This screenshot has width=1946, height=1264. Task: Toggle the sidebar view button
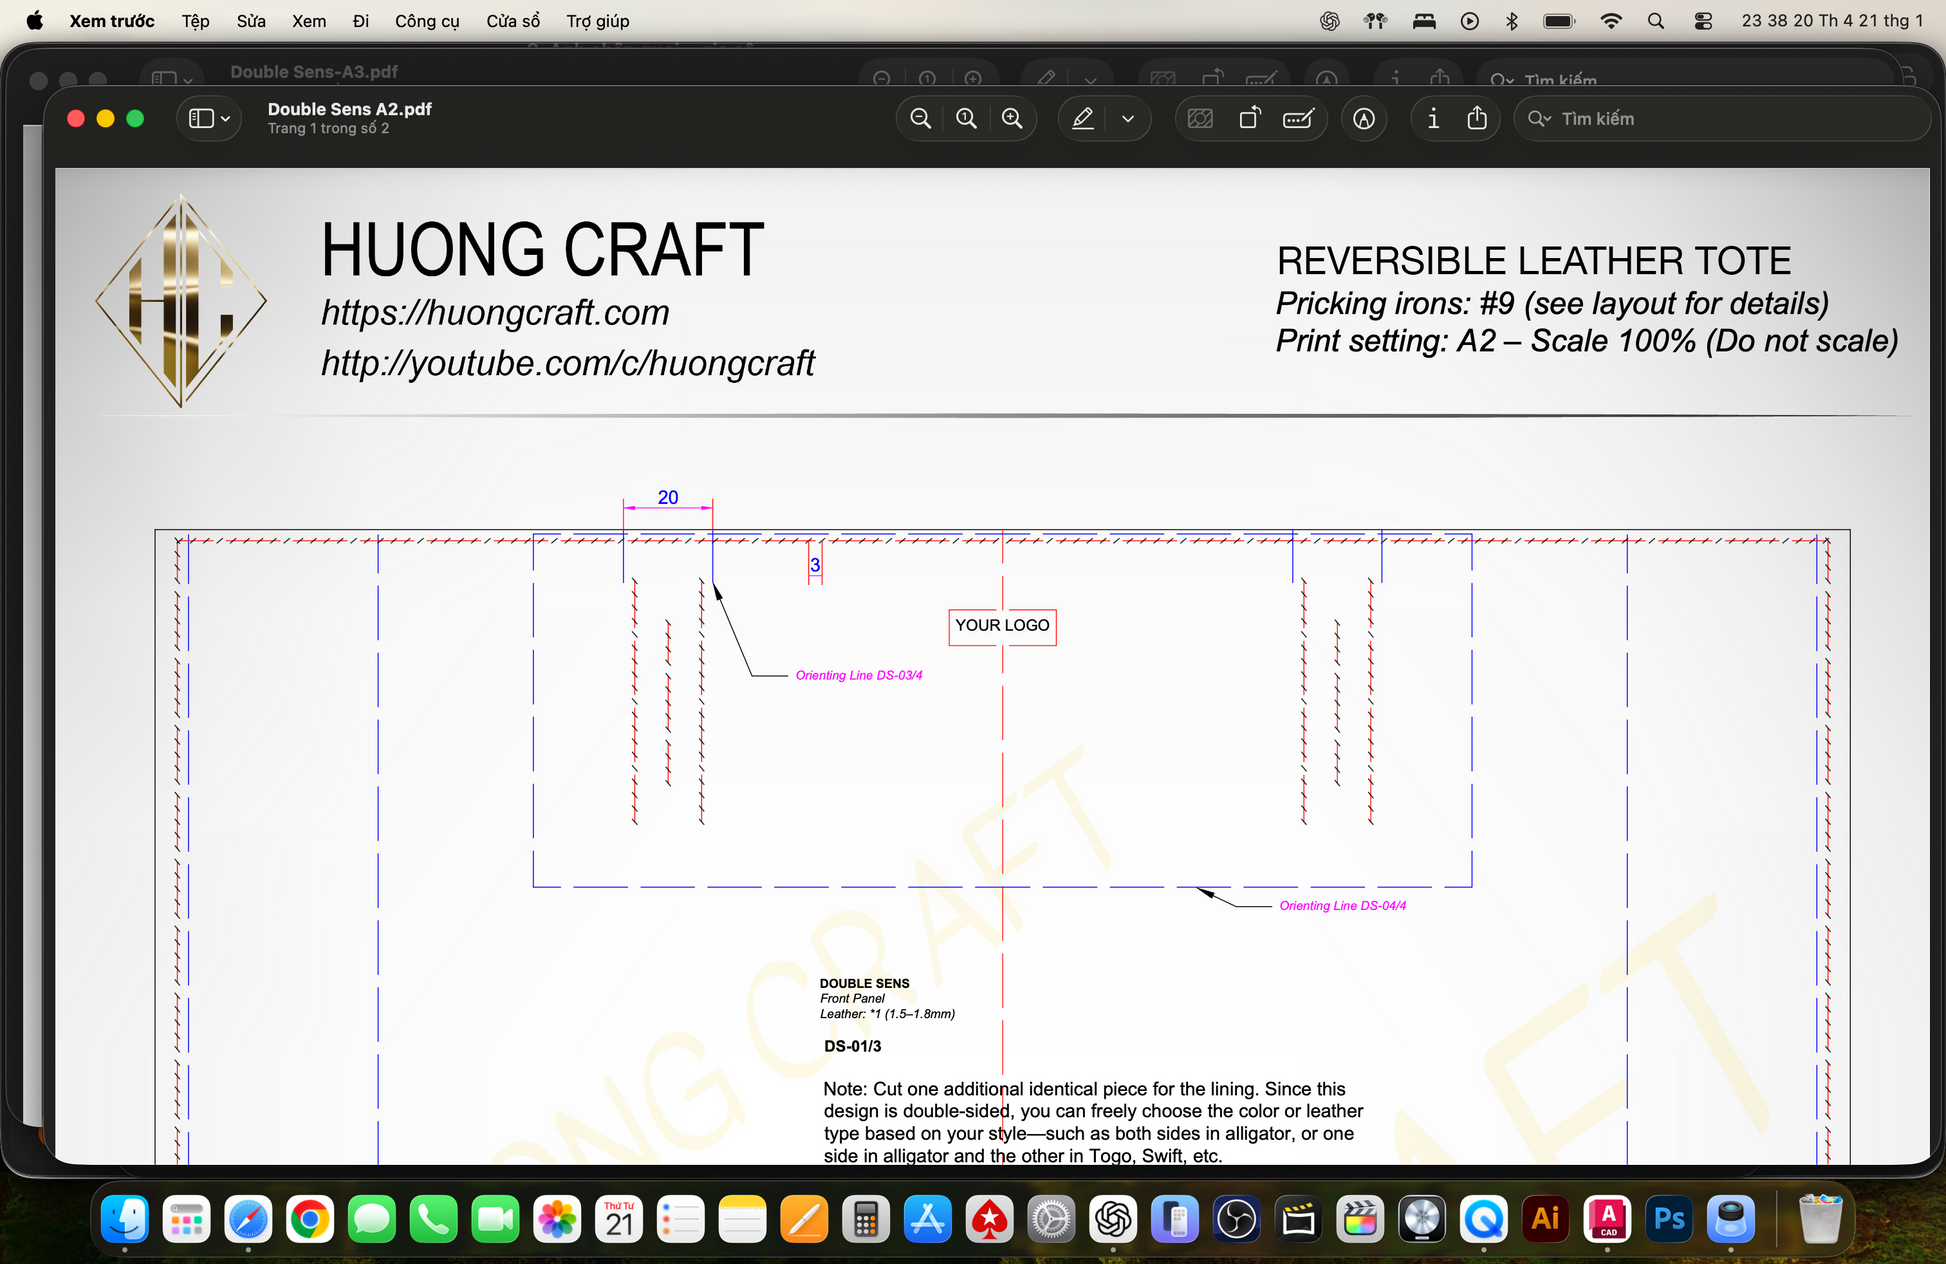[201, 119]
